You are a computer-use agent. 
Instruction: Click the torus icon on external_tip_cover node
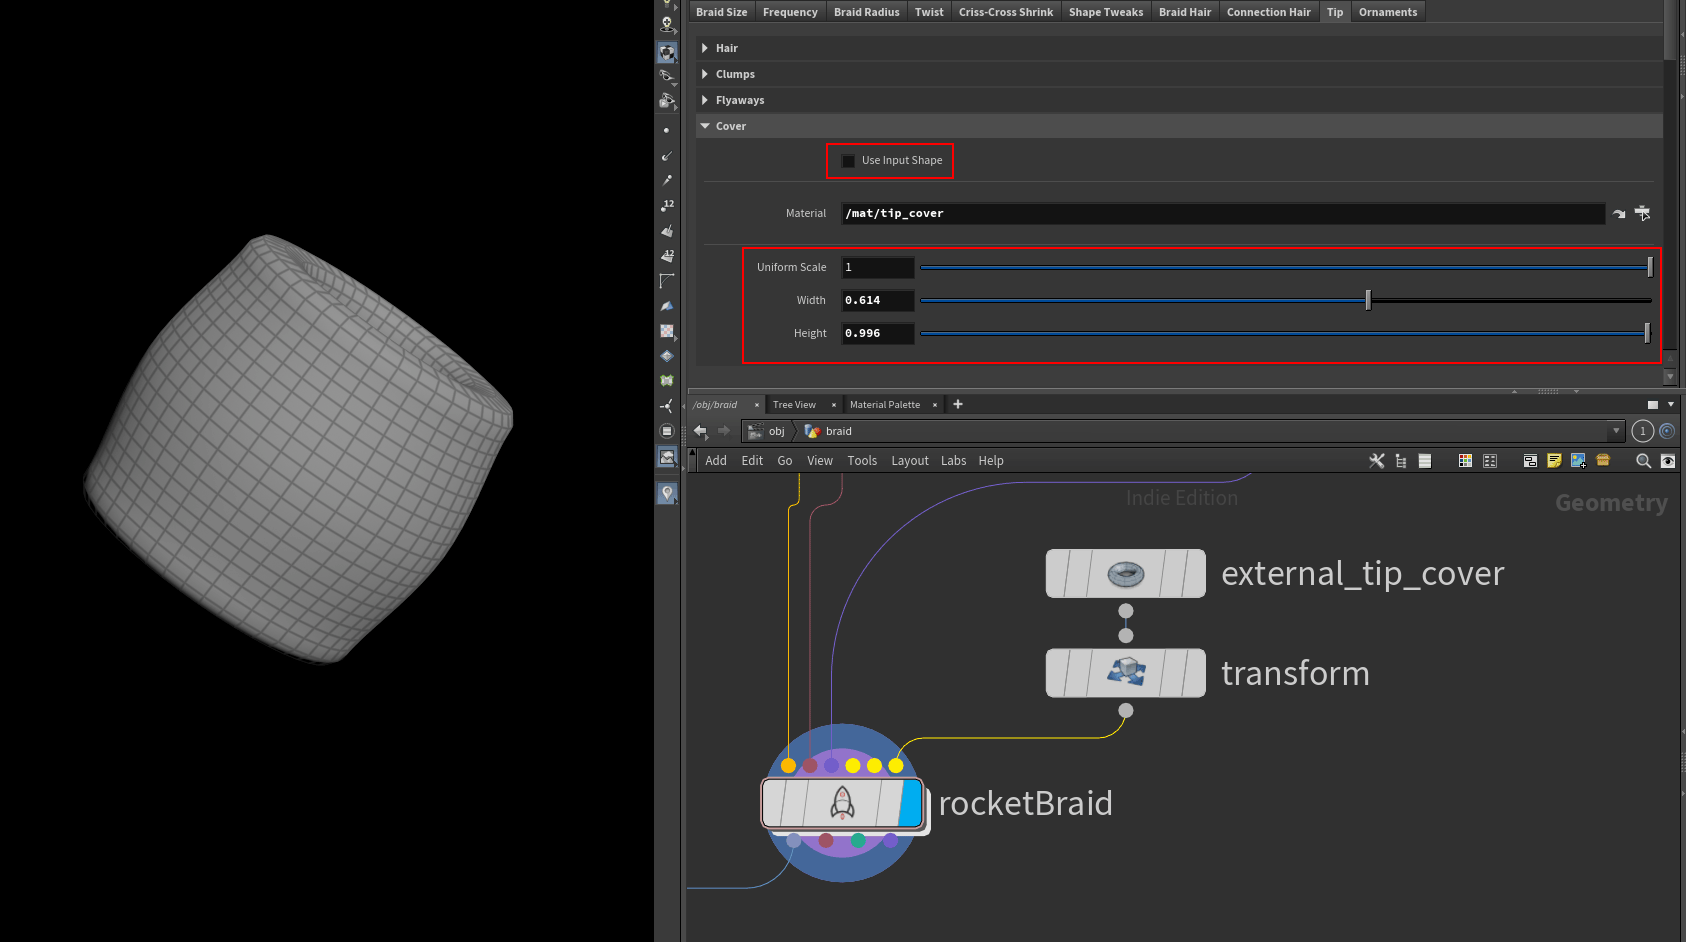point(1126,574)
